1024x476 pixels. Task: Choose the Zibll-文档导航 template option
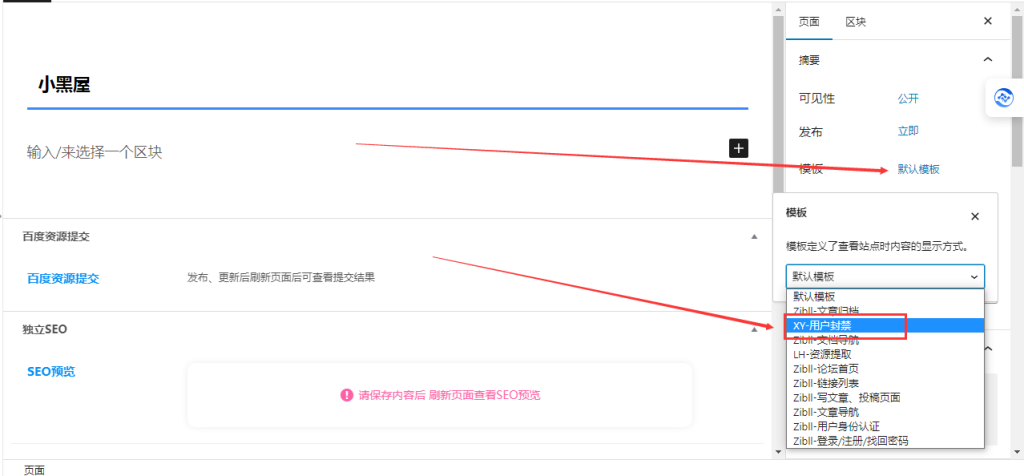pos(885,340)
